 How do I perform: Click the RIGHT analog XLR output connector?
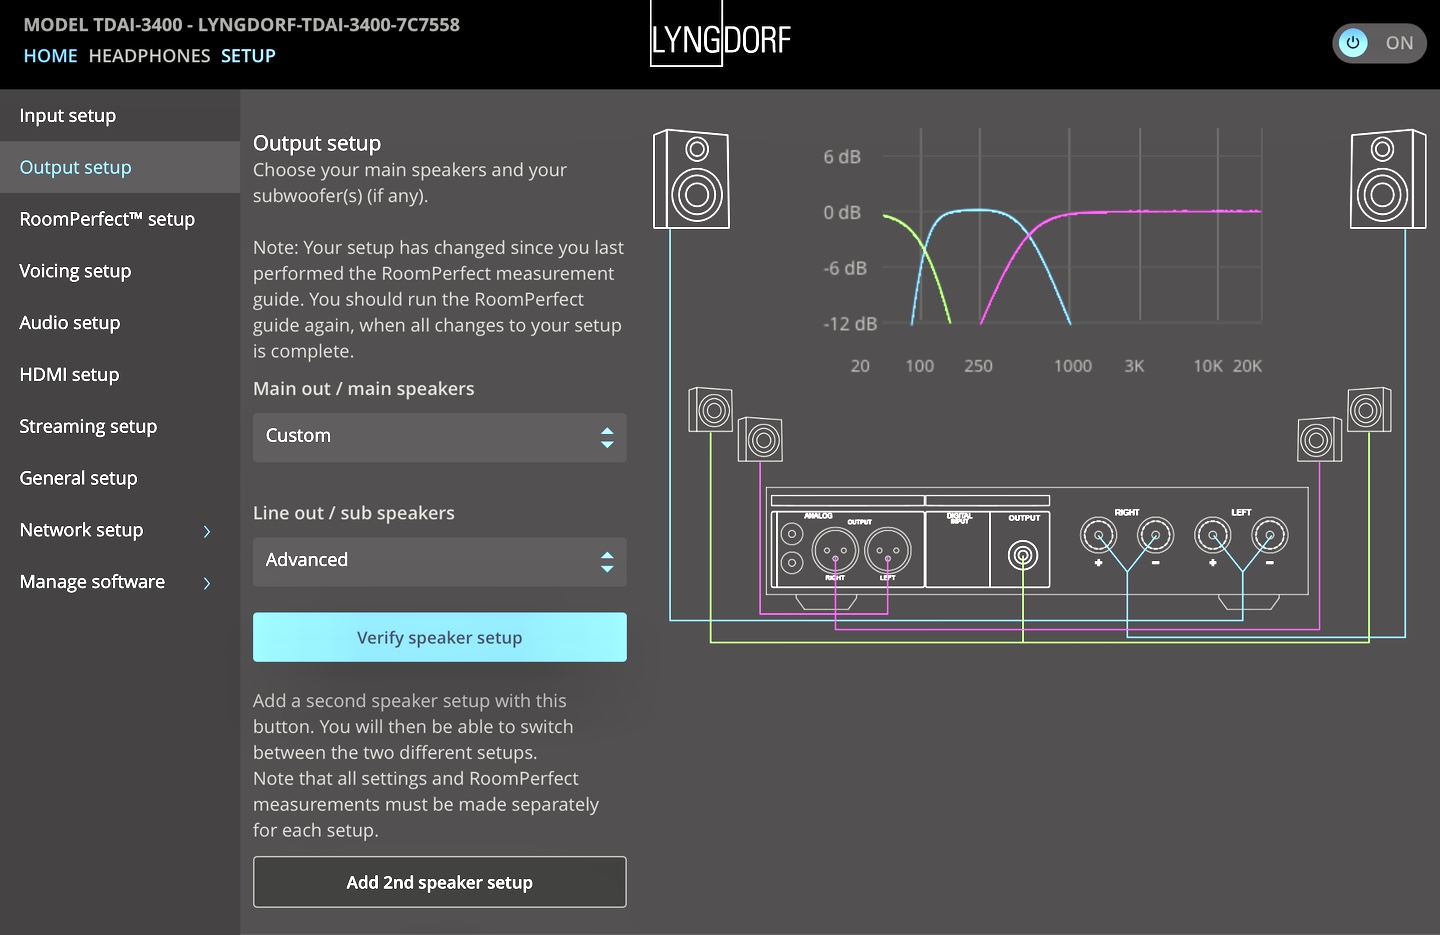pyautogui.click(x=835, y=550)
